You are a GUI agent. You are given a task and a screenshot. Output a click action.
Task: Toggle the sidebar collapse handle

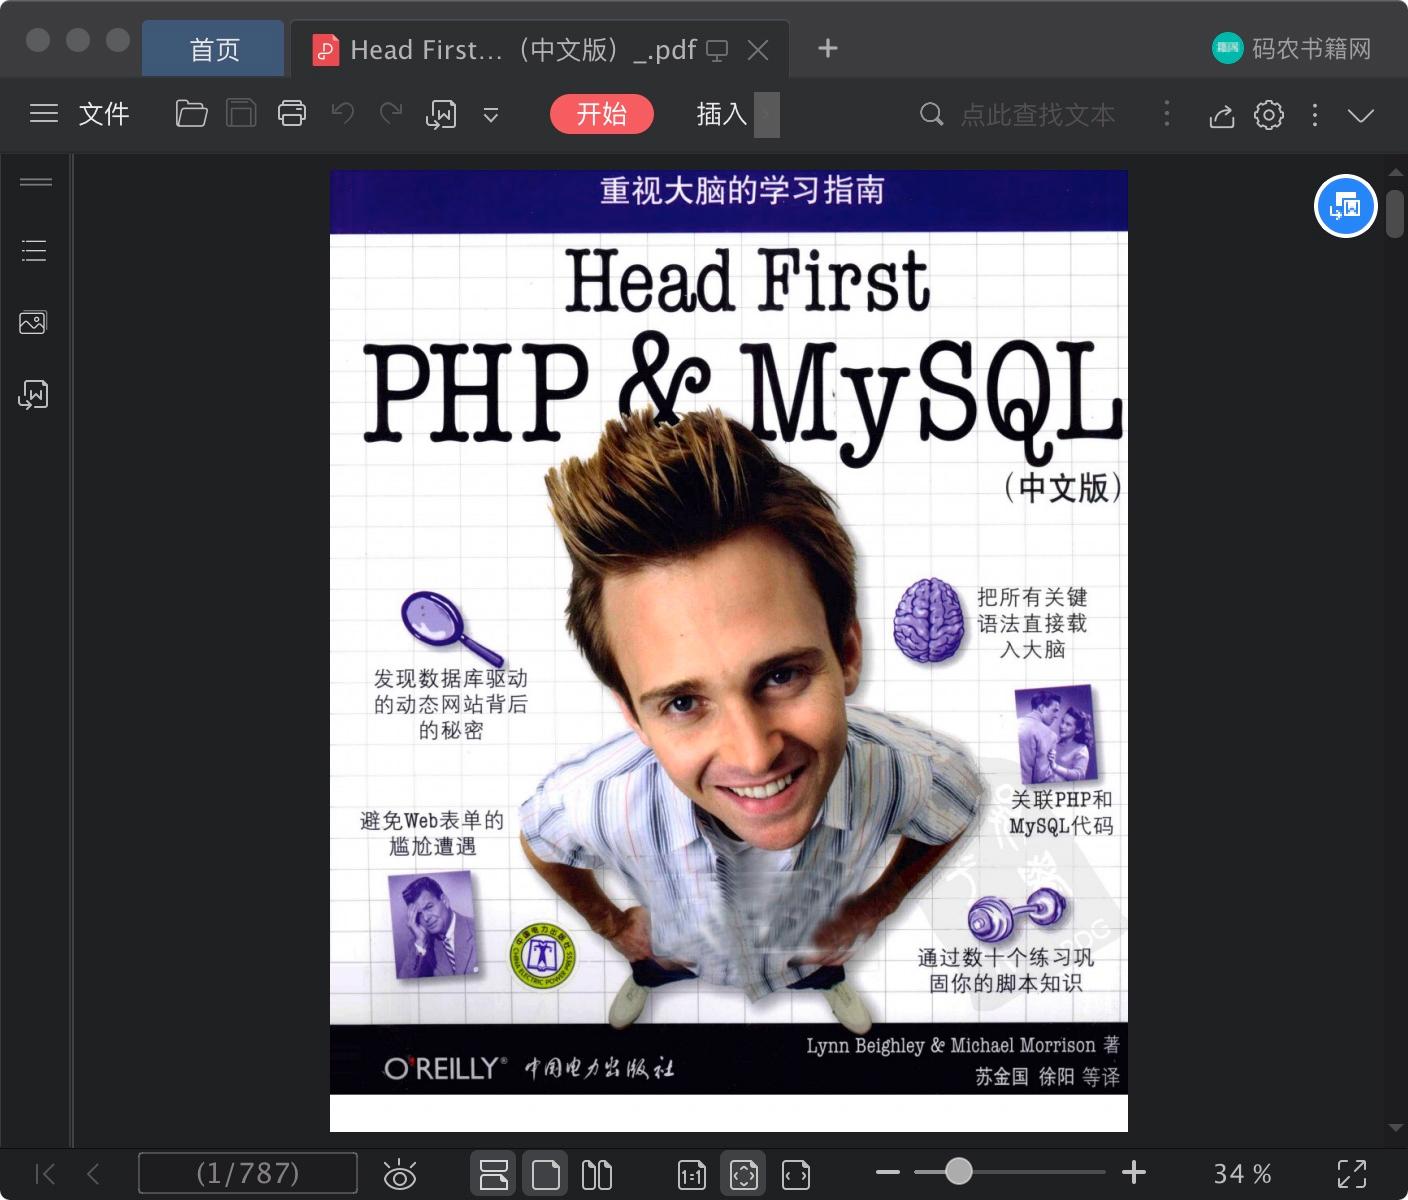(36, 182)
